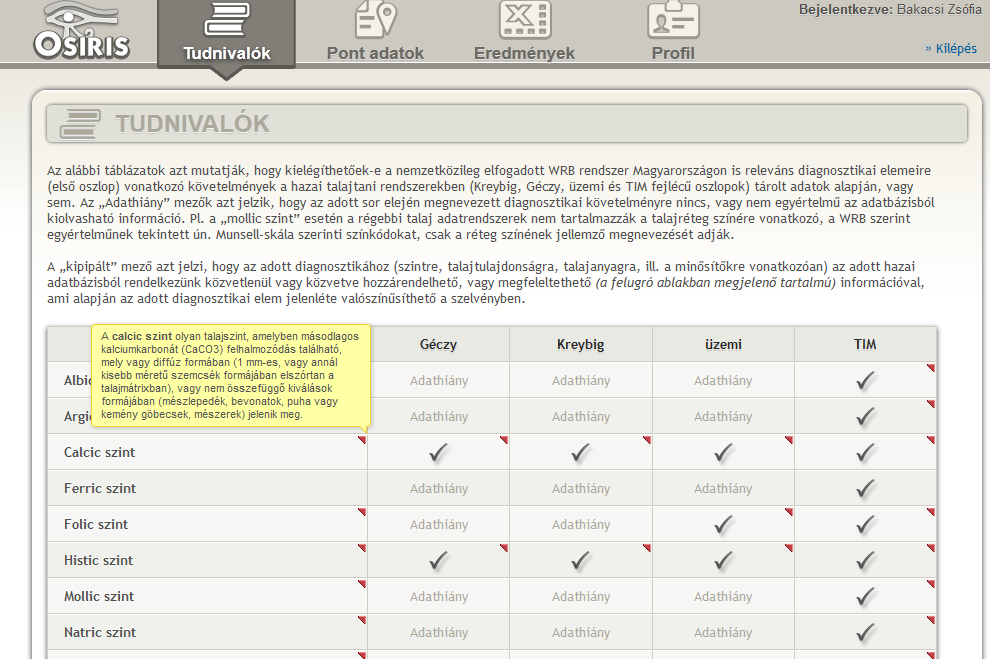Click the Folic szint row label
The width and height of the screenshot is (990, 659).
pos(96,525)
